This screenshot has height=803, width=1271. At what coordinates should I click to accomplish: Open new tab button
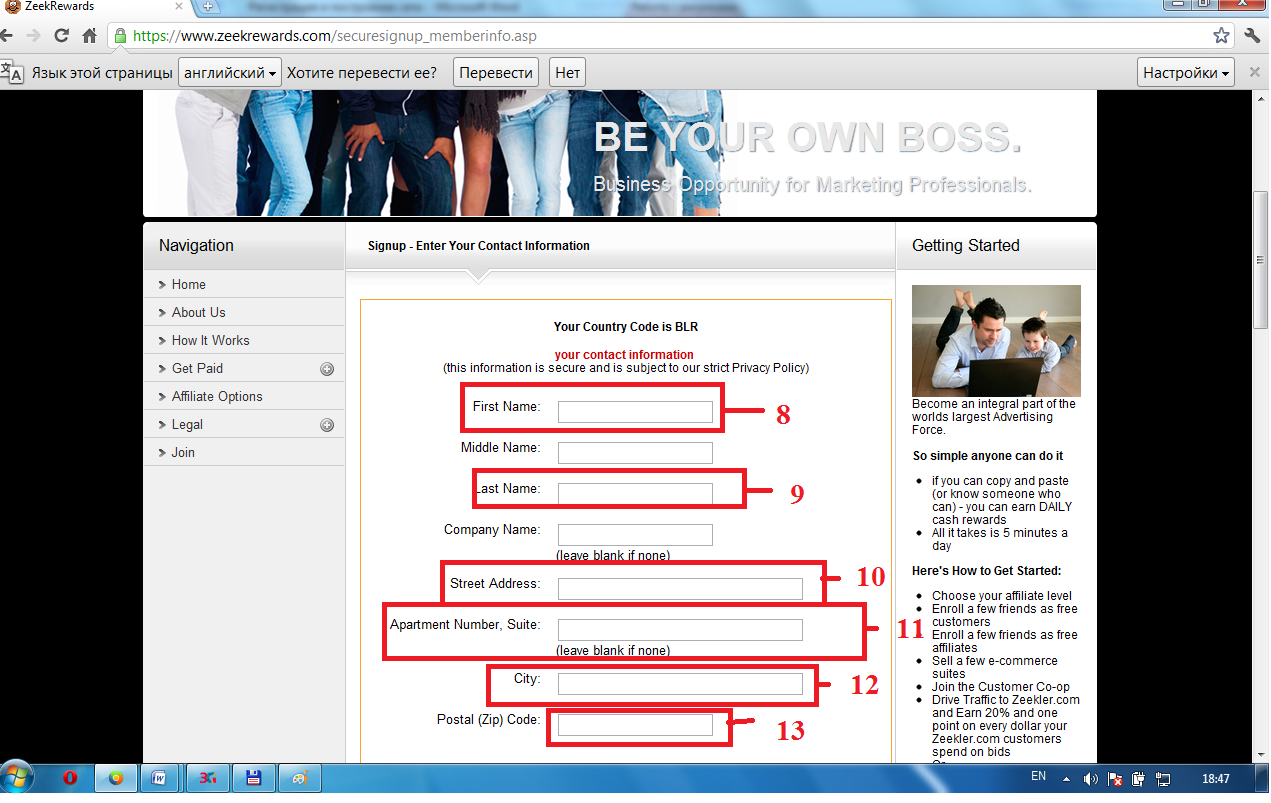tap(209, 7)
